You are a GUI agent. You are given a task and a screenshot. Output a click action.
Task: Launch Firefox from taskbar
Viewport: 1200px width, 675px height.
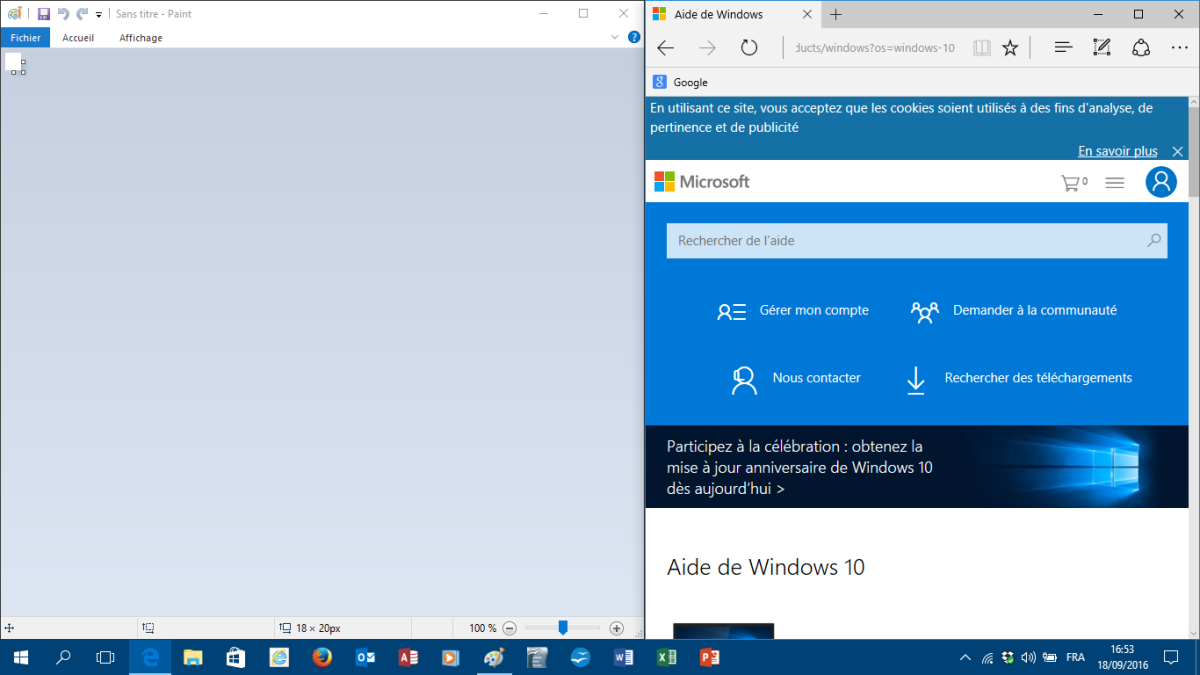click(x=321, y=658)
